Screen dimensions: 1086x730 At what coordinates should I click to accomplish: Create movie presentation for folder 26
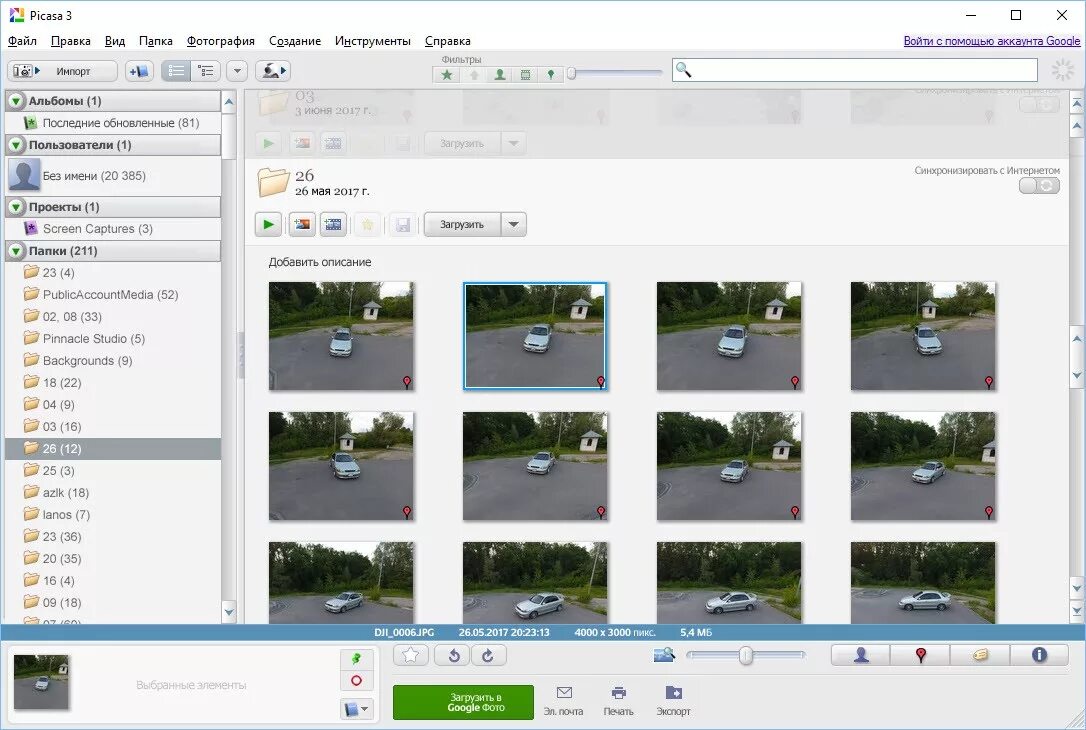coord(333,224)
